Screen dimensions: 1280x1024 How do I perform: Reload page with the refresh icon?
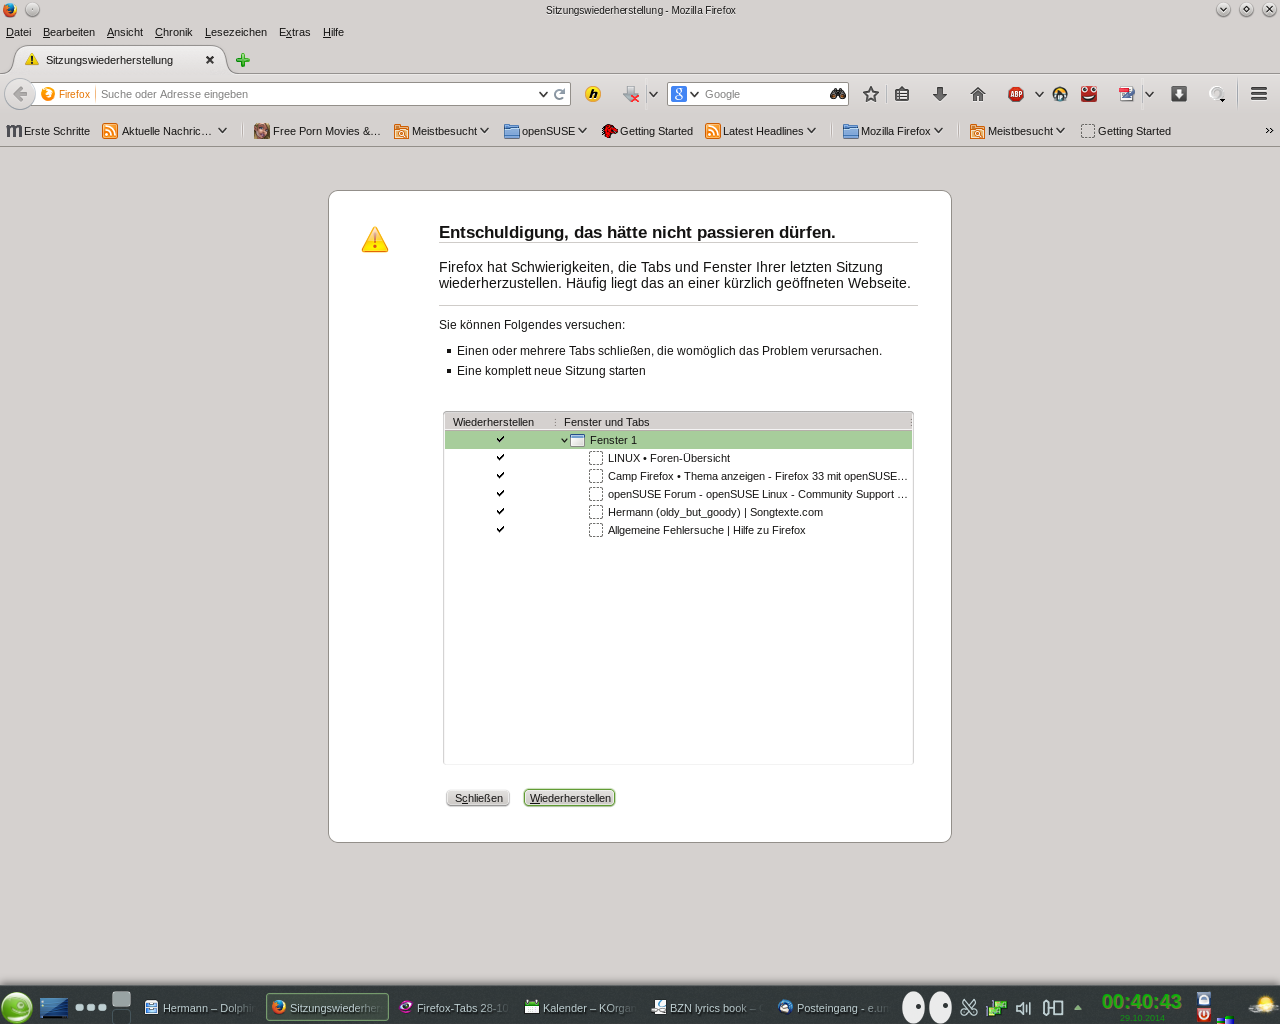560,94
